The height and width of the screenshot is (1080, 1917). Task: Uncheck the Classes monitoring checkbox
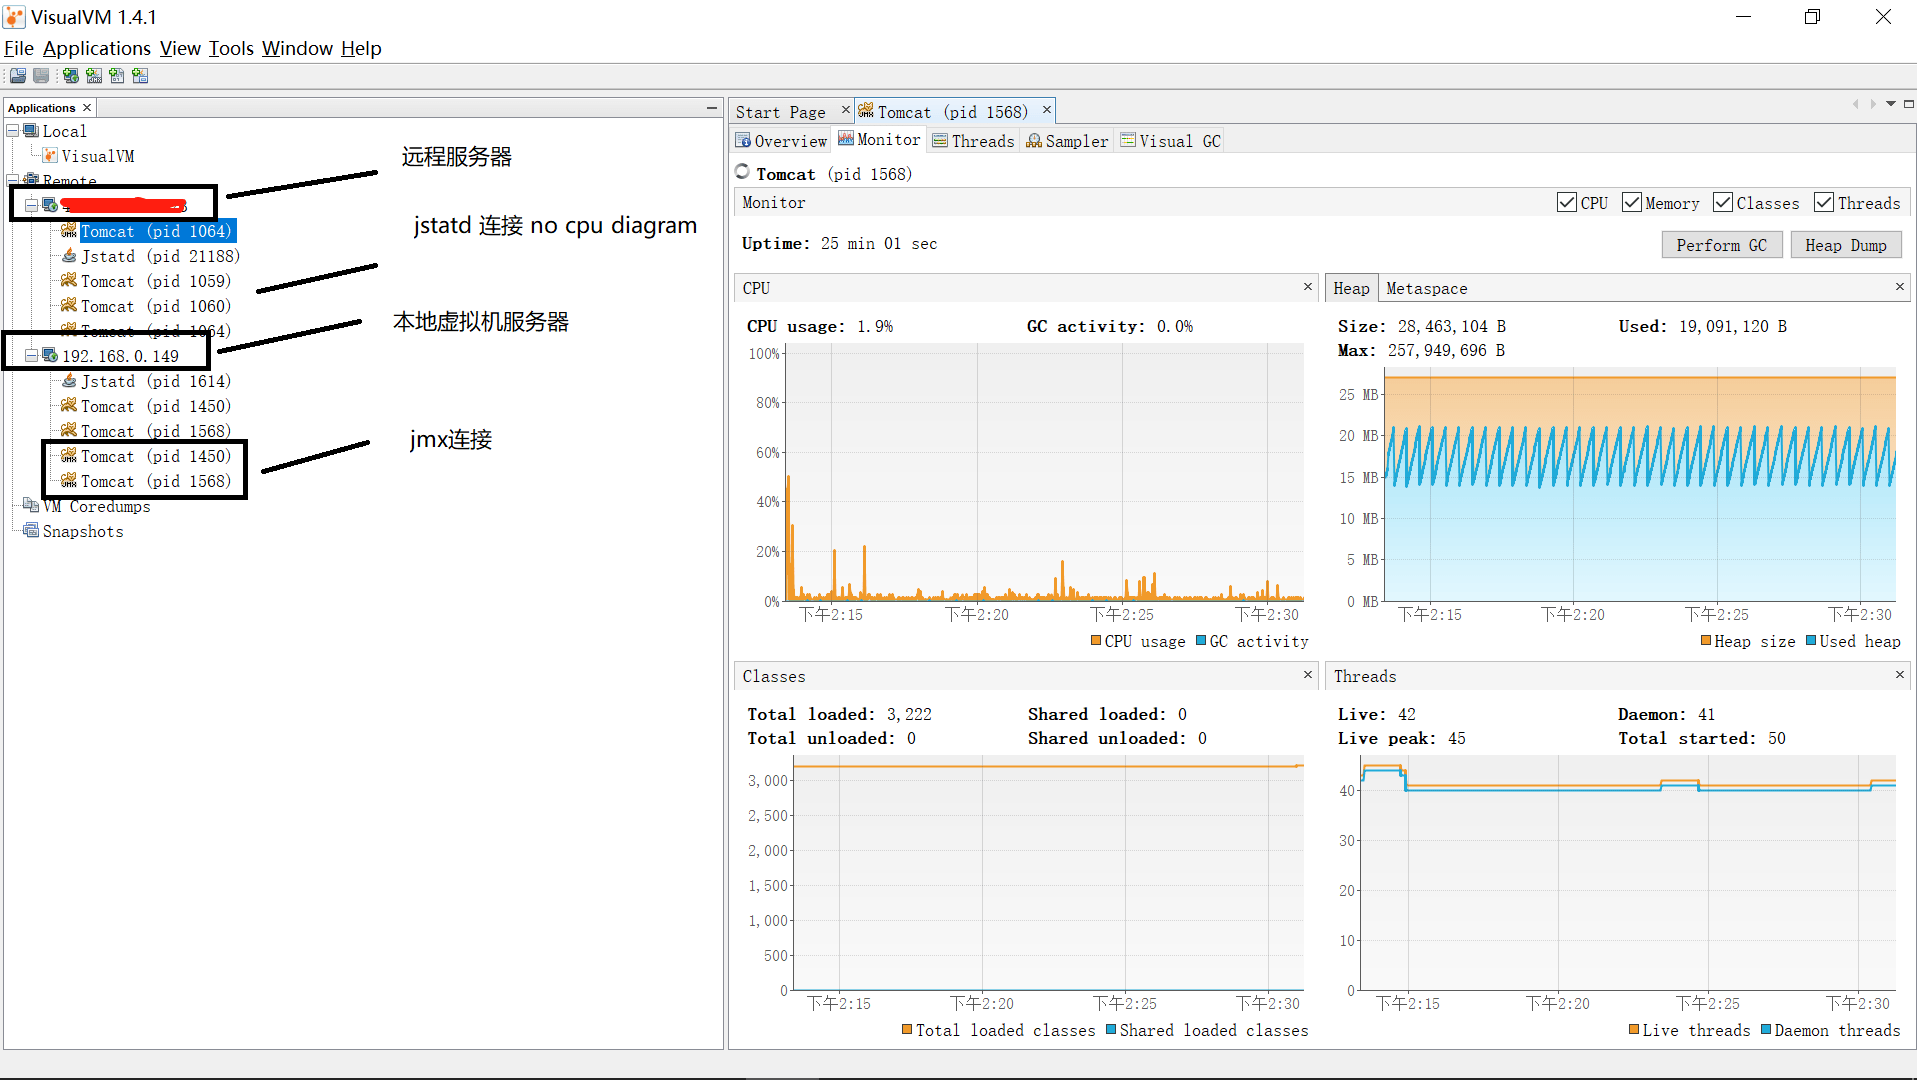tap(1722, 202)
